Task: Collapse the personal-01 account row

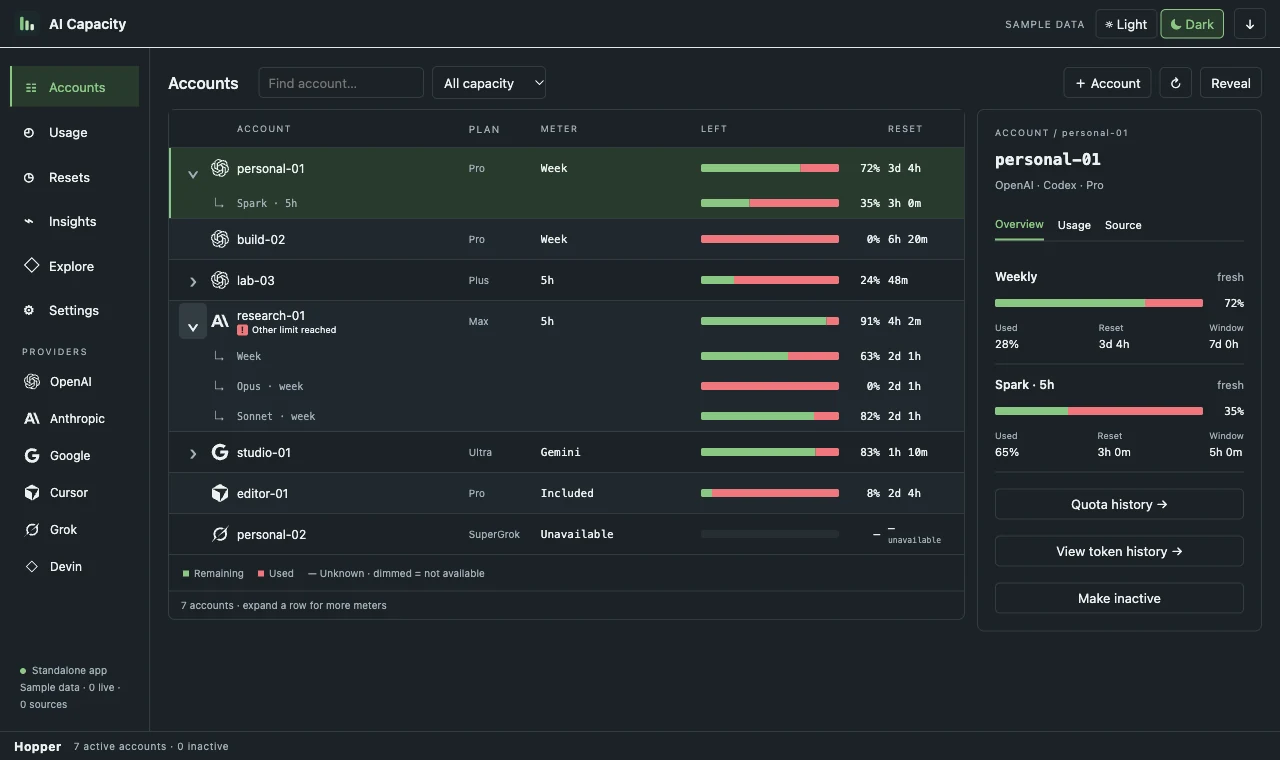Action: pyautogui.click(x=193, y=174)
